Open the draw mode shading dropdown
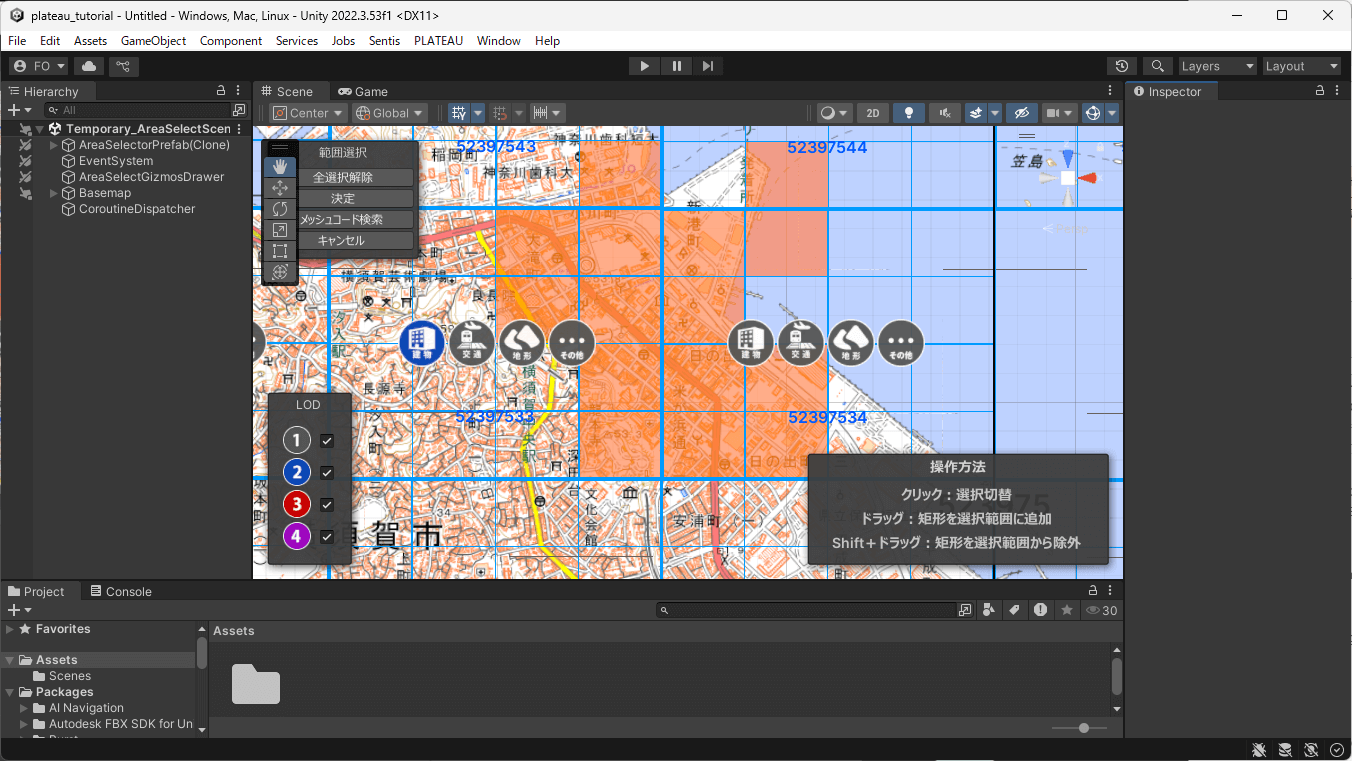This screenshot has height=761, width=1352. click(x=834, y=113)
